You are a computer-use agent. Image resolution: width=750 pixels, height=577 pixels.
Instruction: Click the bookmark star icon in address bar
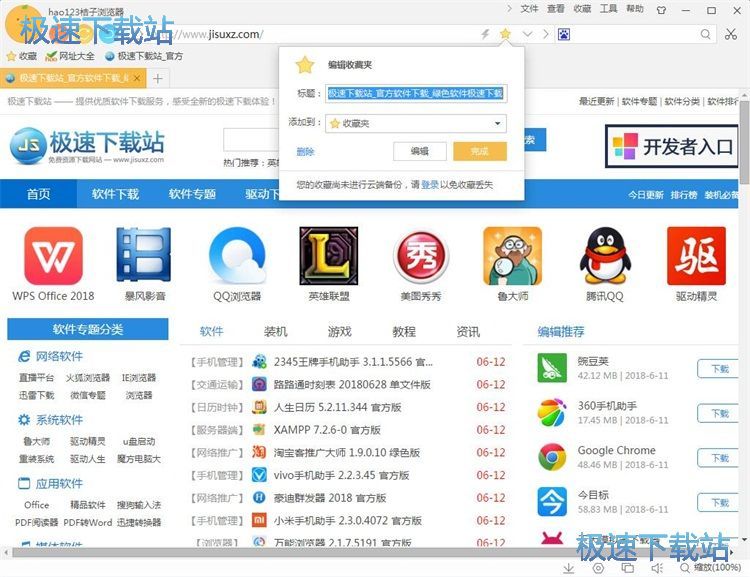click(505, 34)
